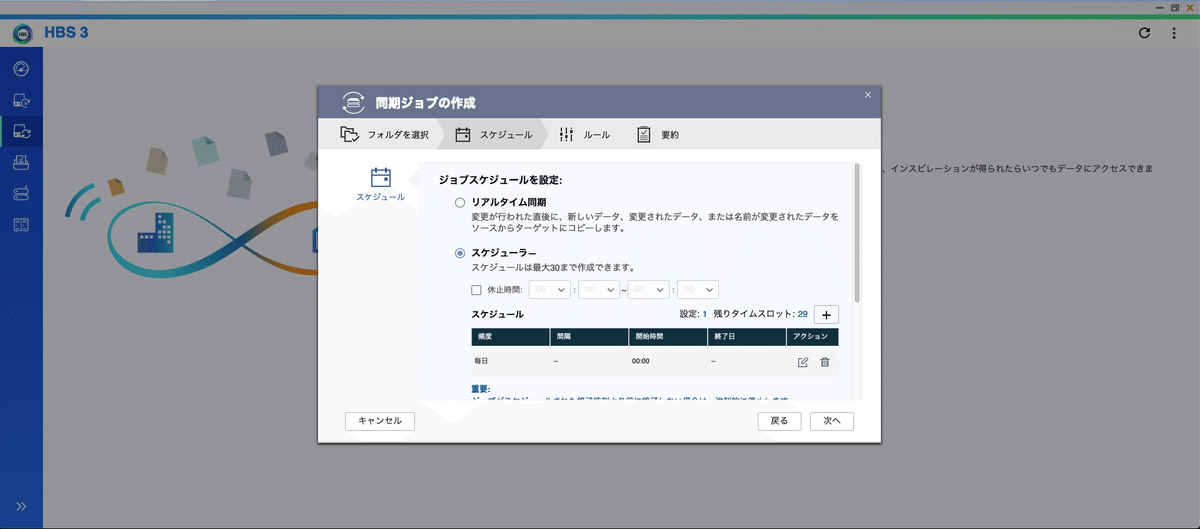This screenshot has height=529, width=1200.
Task: Open the Sync sidebar icon
Action: pos(21,131)
